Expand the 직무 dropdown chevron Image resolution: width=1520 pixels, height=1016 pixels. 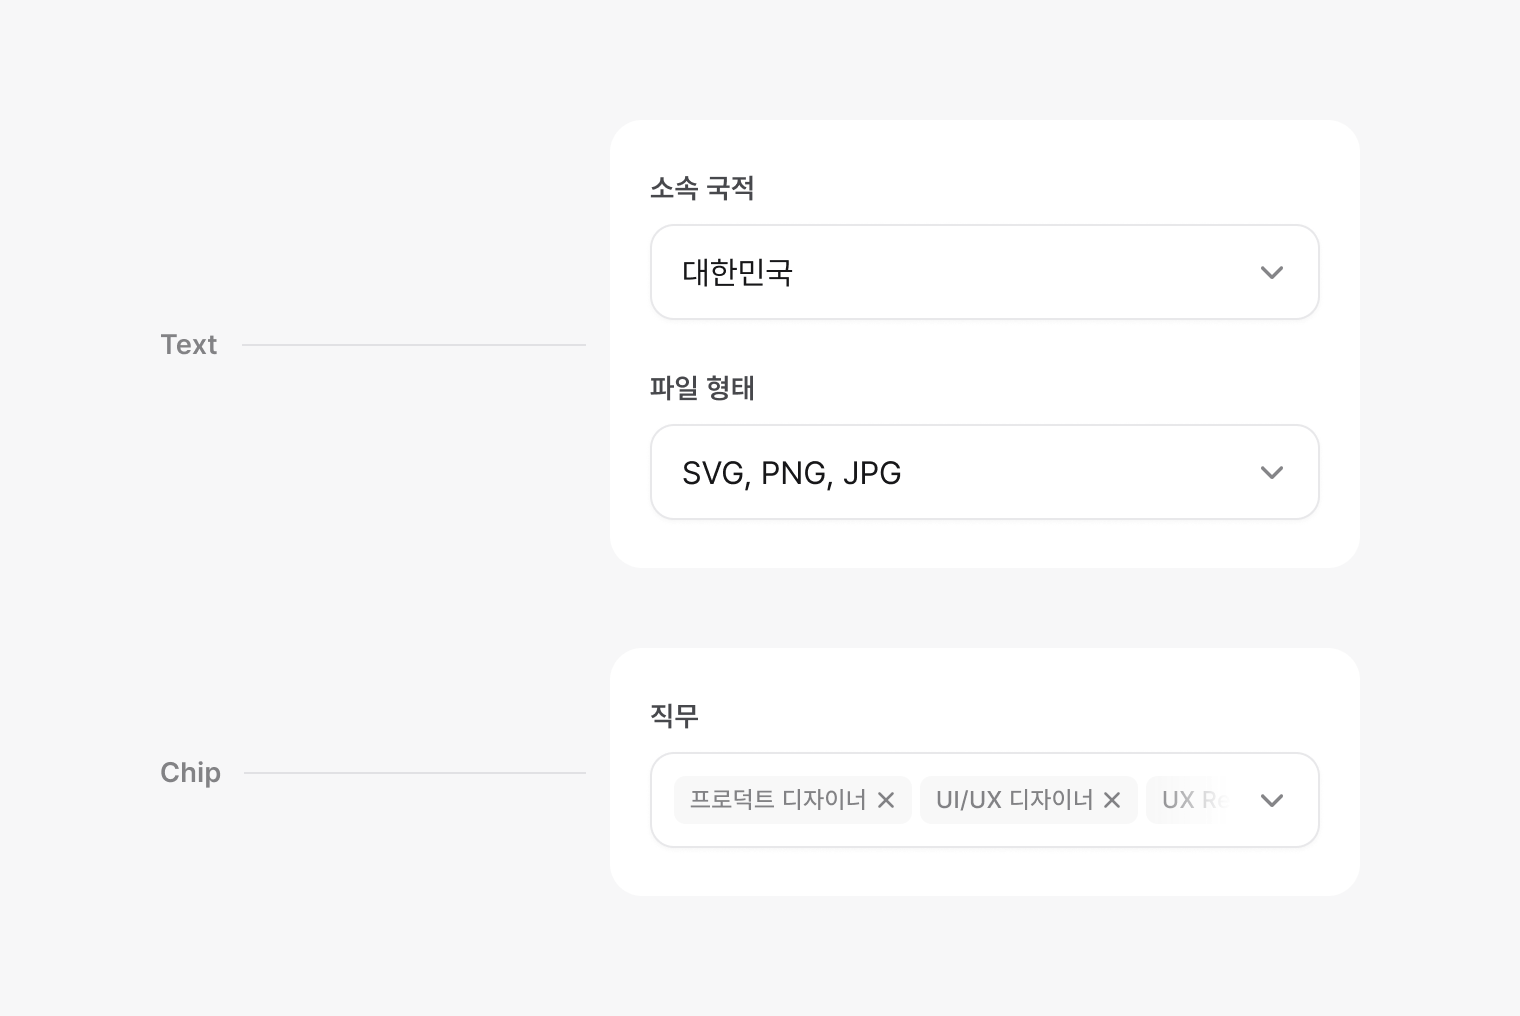point(1271,800)
